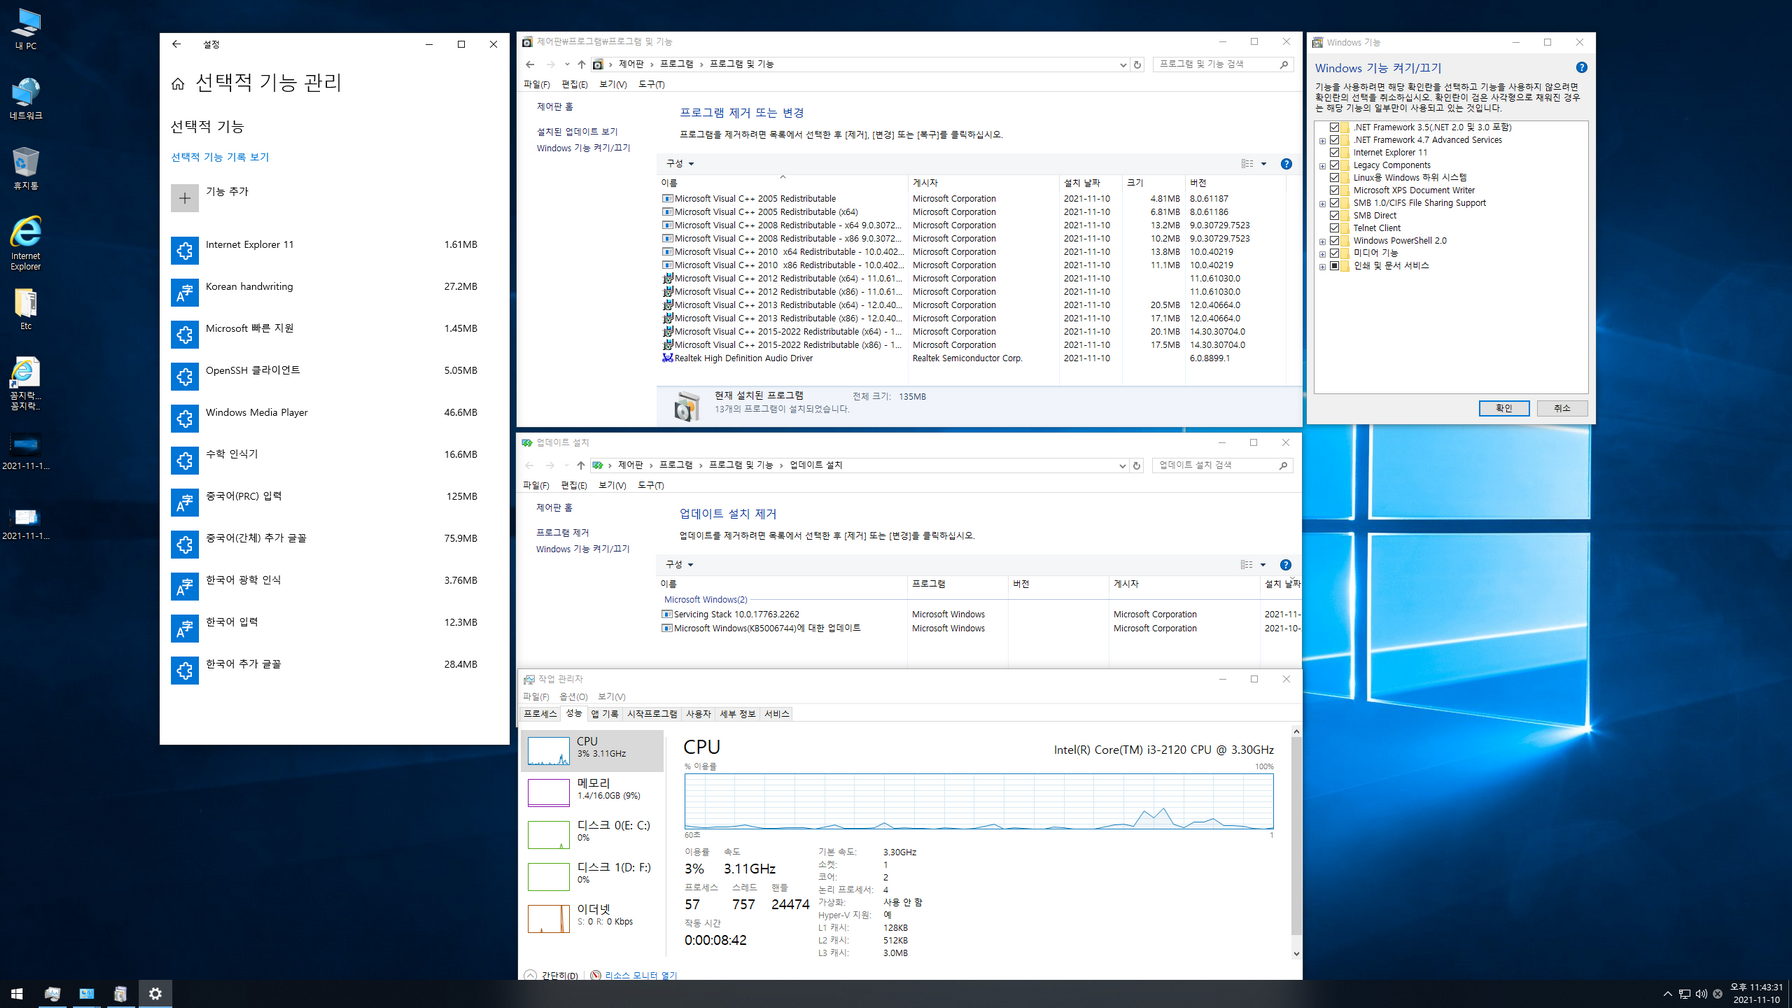Click the plus icon to add a feature
Image resolution: width=1792 pixels, height=1008 pixels.
pos(185,198)
